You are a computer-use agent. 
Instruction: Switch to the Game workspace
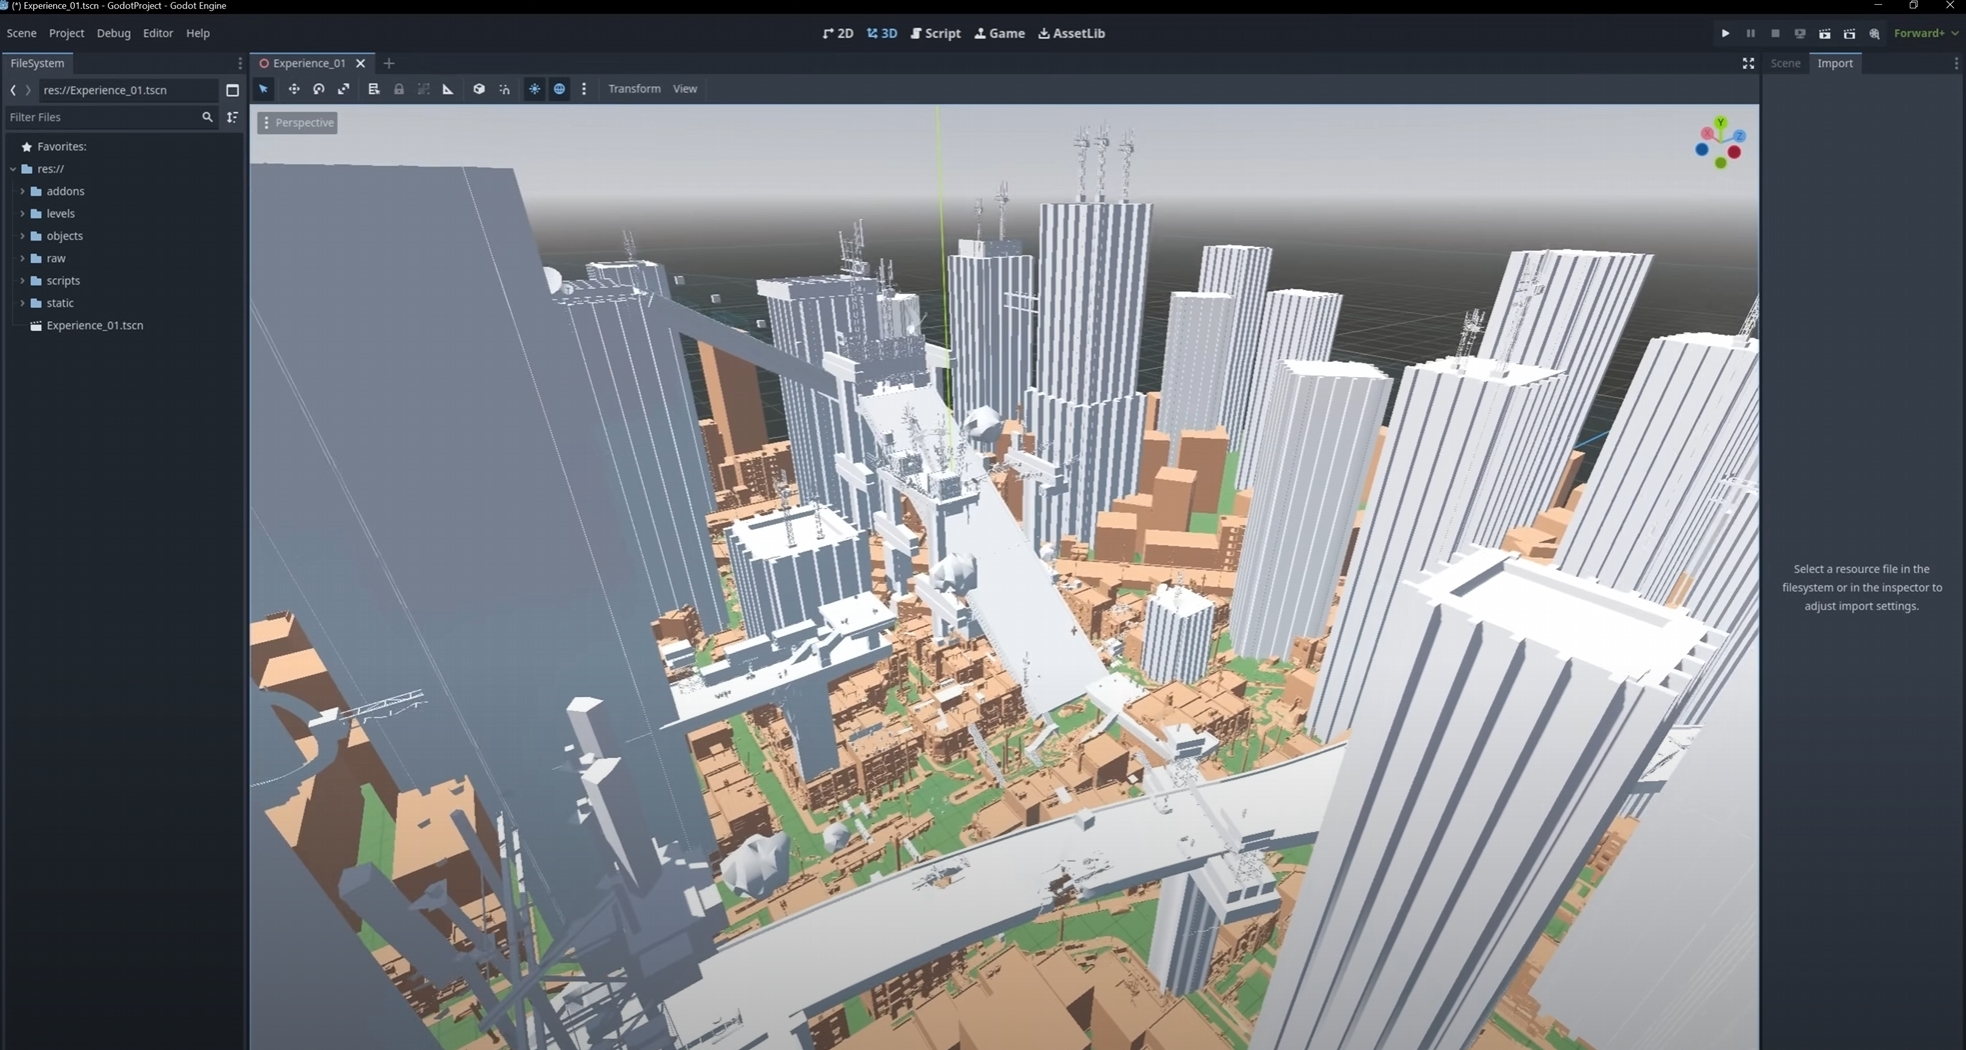click(x=1000, y=33)
